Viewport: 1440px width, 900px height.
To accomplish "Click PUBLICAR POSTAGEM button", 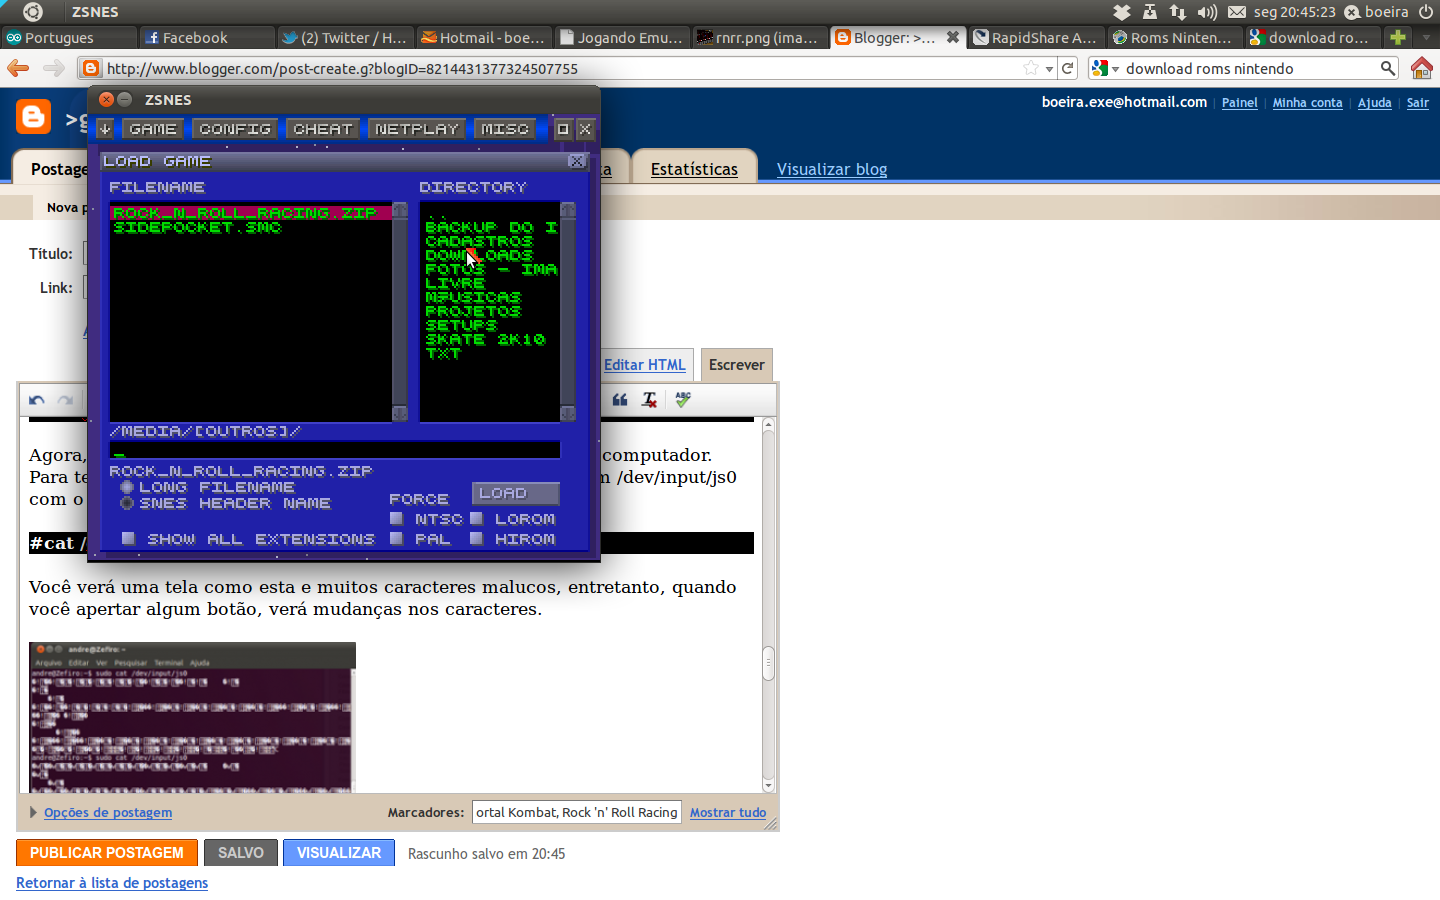I will tap(107, 853).
